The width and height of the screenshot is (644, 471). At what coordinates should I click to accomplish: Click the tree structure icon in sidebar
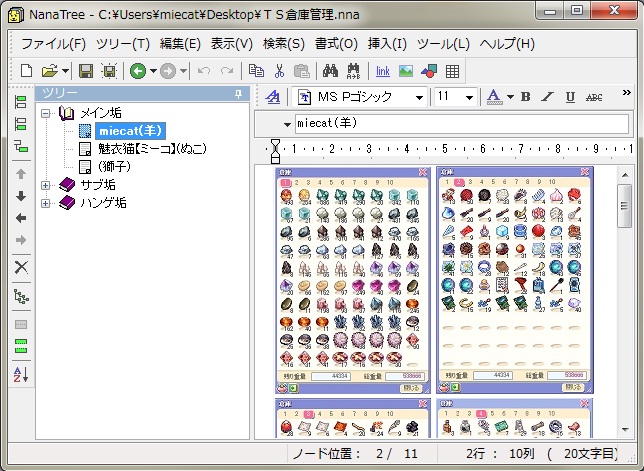coord(21,296)
